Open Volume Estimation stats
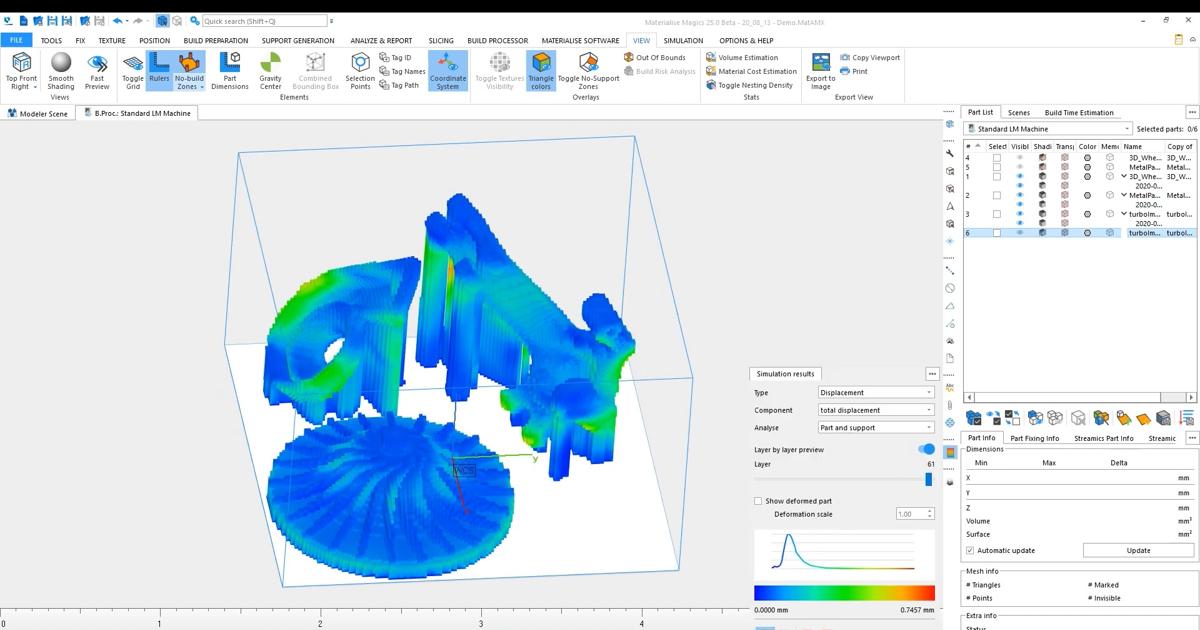Screen dimensions: 1200x630 (x=747, y=58)
